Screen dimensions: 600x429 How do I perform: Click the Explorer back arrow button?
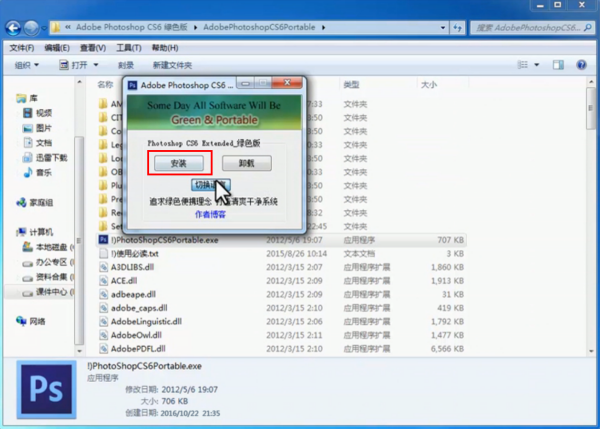13,28
